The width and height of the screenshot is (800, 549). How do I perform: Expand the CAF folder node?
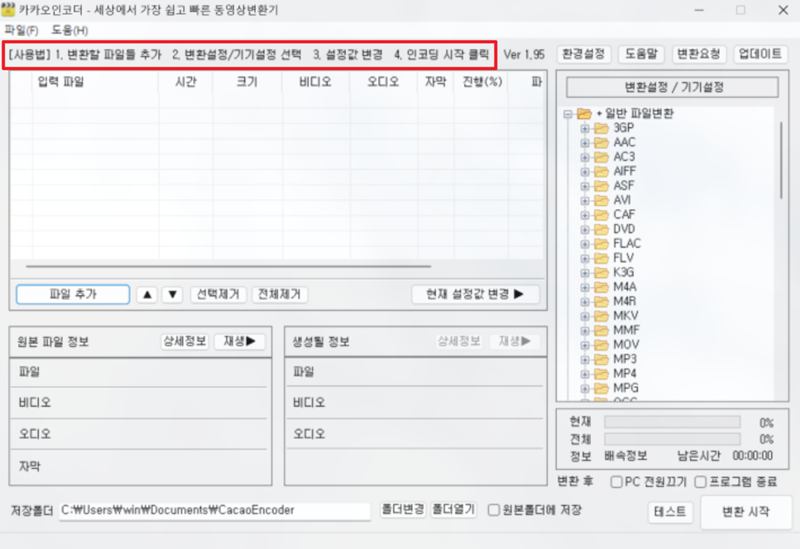585,215
